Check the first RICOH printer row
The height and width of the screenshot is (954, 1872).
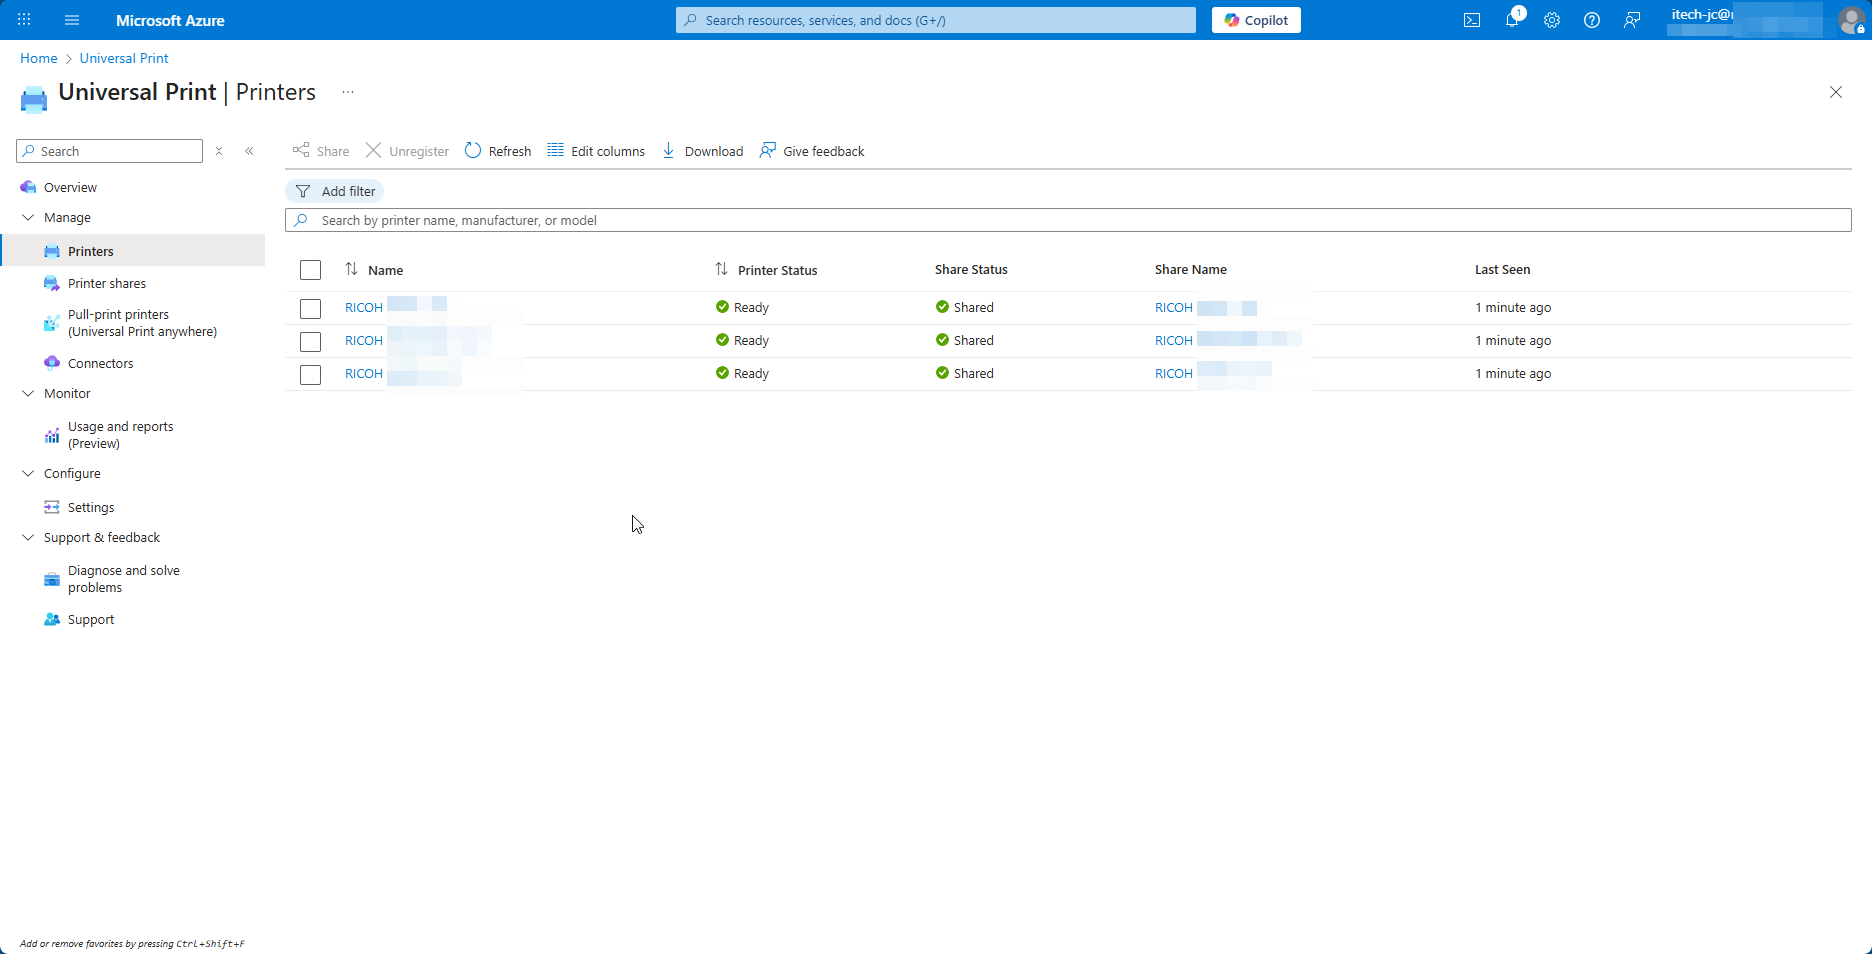click(x=310, y=308)
